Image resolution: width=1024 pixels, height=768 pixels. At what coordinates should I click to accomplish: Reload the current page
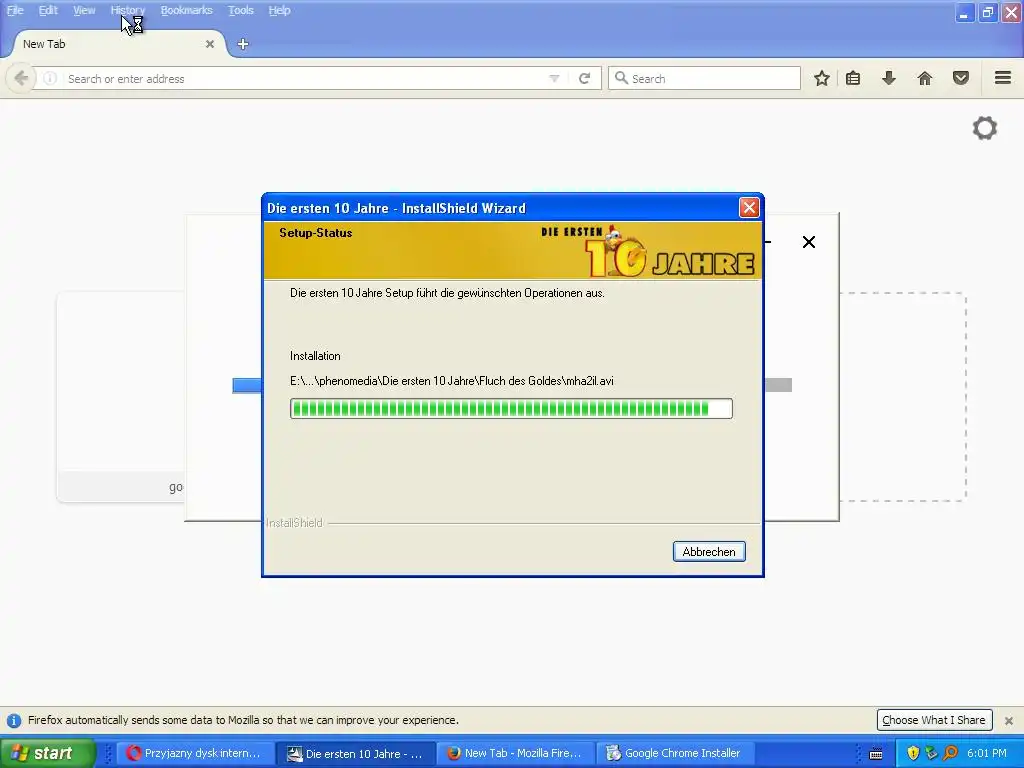point(584,78)
